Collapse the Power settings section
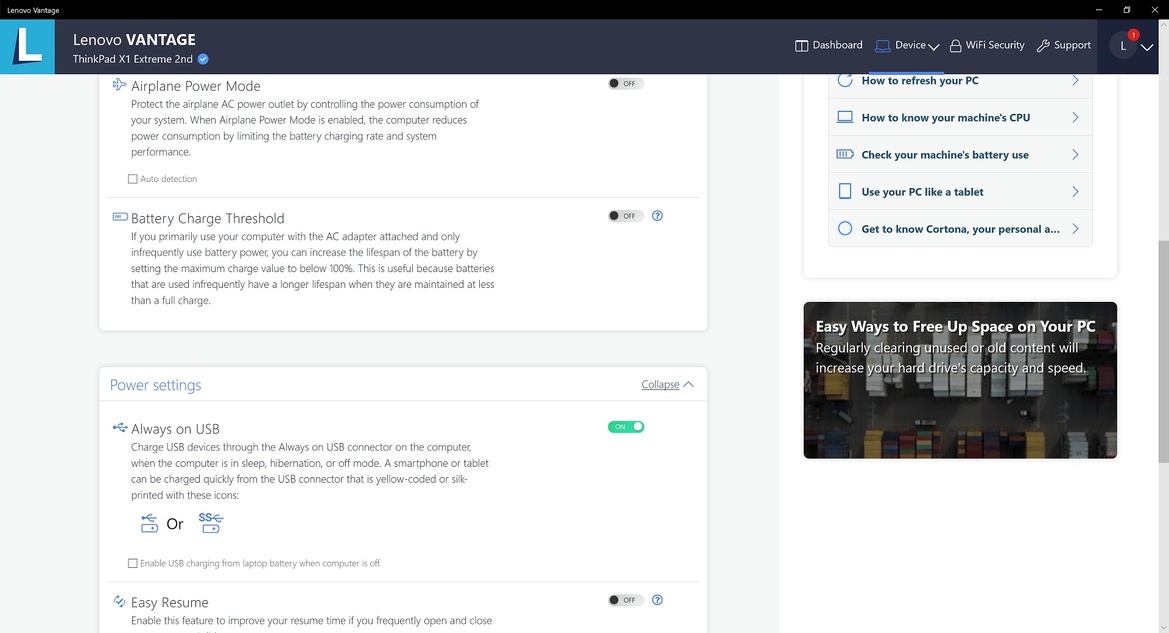 [x=667, y=385]
